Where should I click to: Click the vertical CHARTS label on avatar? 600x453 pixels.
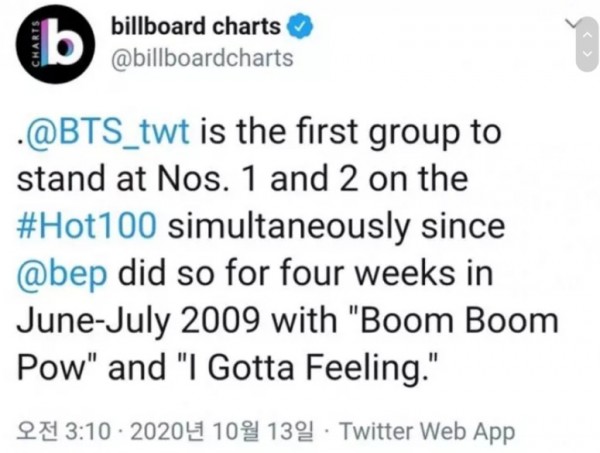point(35,43)
